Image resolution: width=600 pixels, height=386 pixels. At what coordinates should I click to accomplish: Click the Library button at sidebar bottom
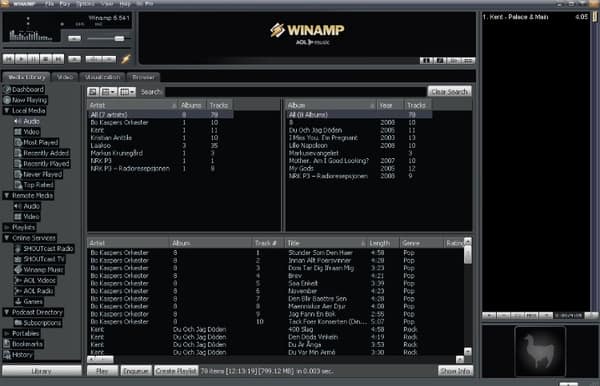pos(41,371)
